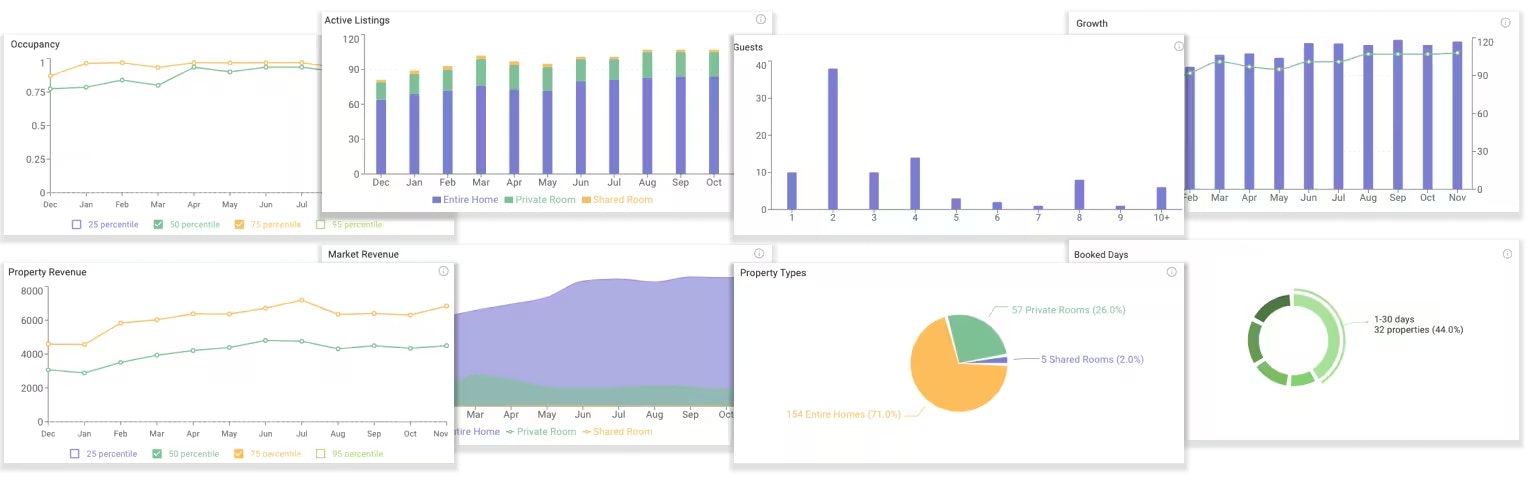
Task: Enable 25 percentile checkbox in Occupancy chart
Action: pos(75,224)
